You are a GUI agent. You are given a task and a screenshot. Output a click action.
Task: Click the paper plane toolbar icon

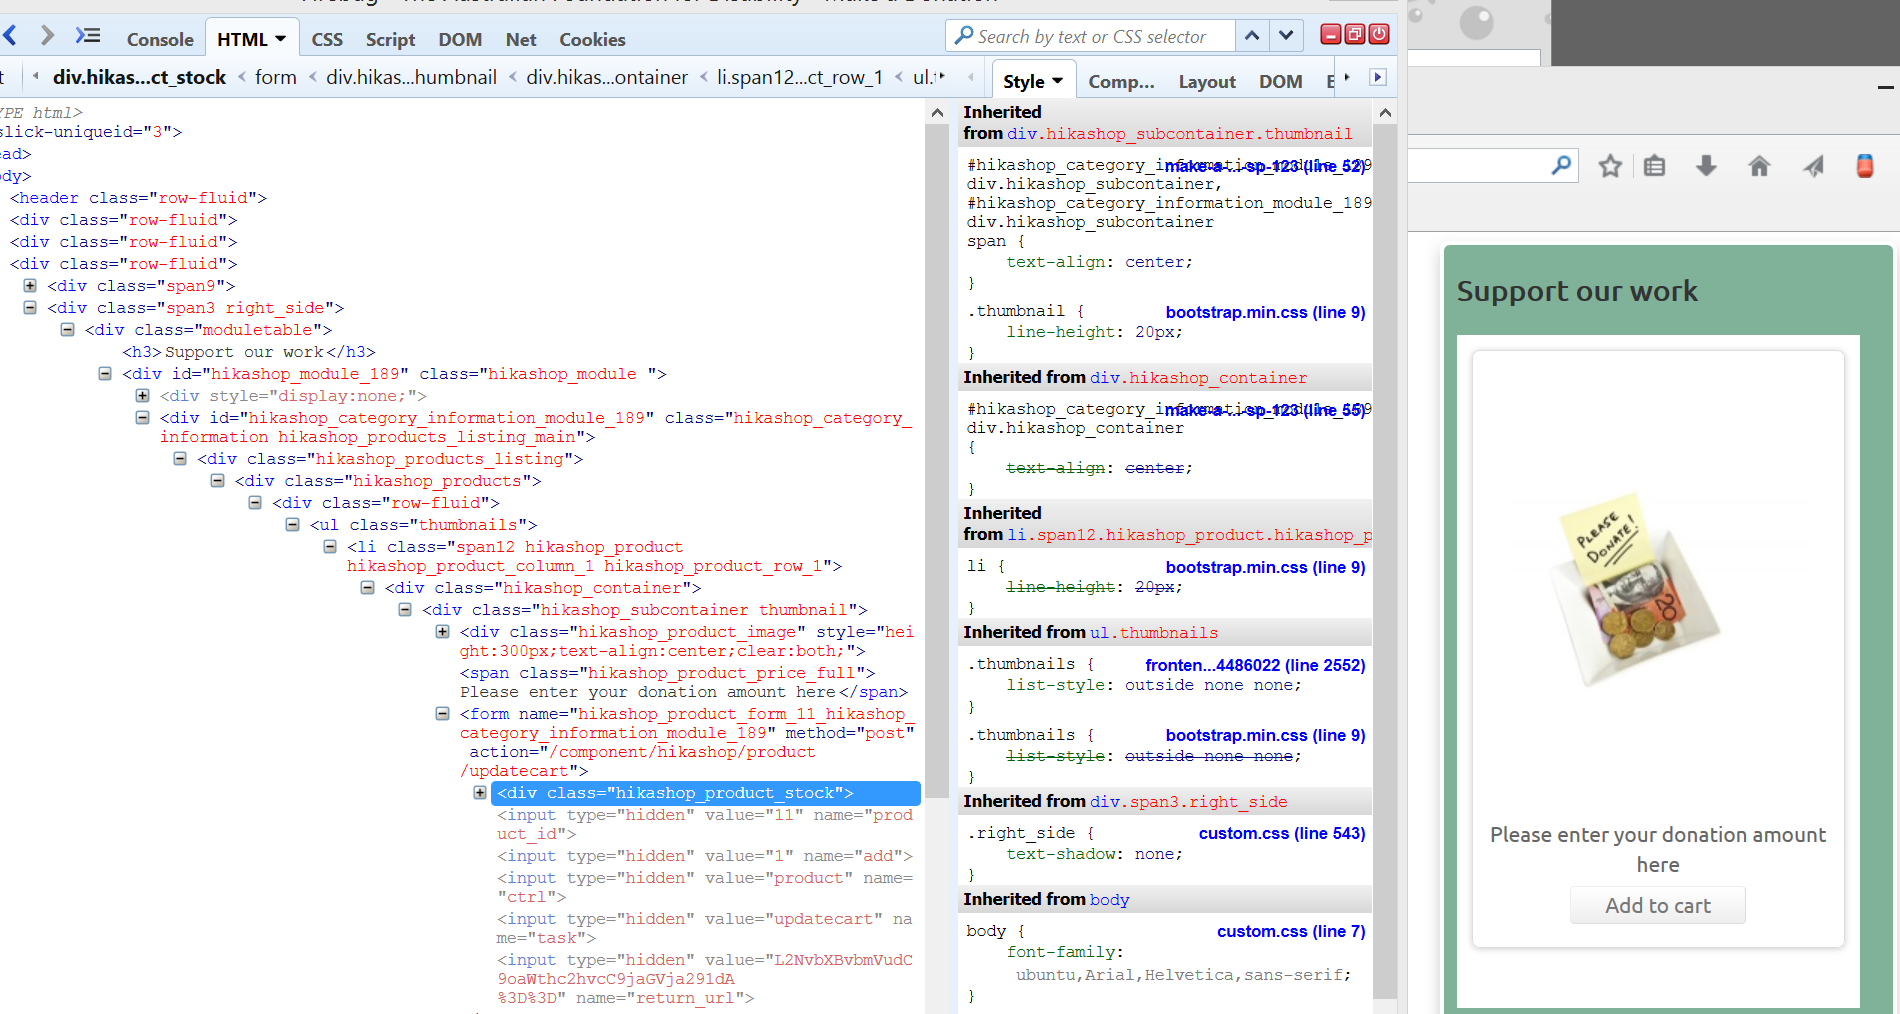(x=1812, y=166)
